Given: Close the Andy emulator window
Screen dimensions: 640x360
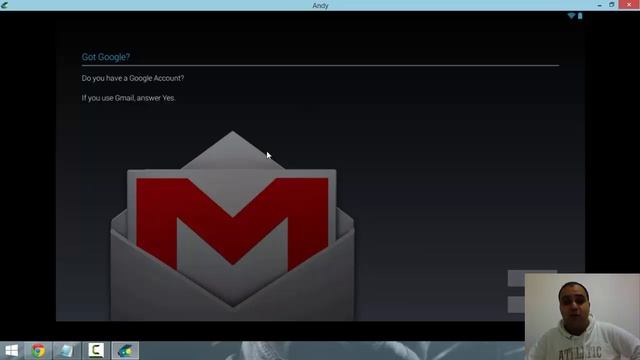Looking at the screenshot, I should (629, 5).
